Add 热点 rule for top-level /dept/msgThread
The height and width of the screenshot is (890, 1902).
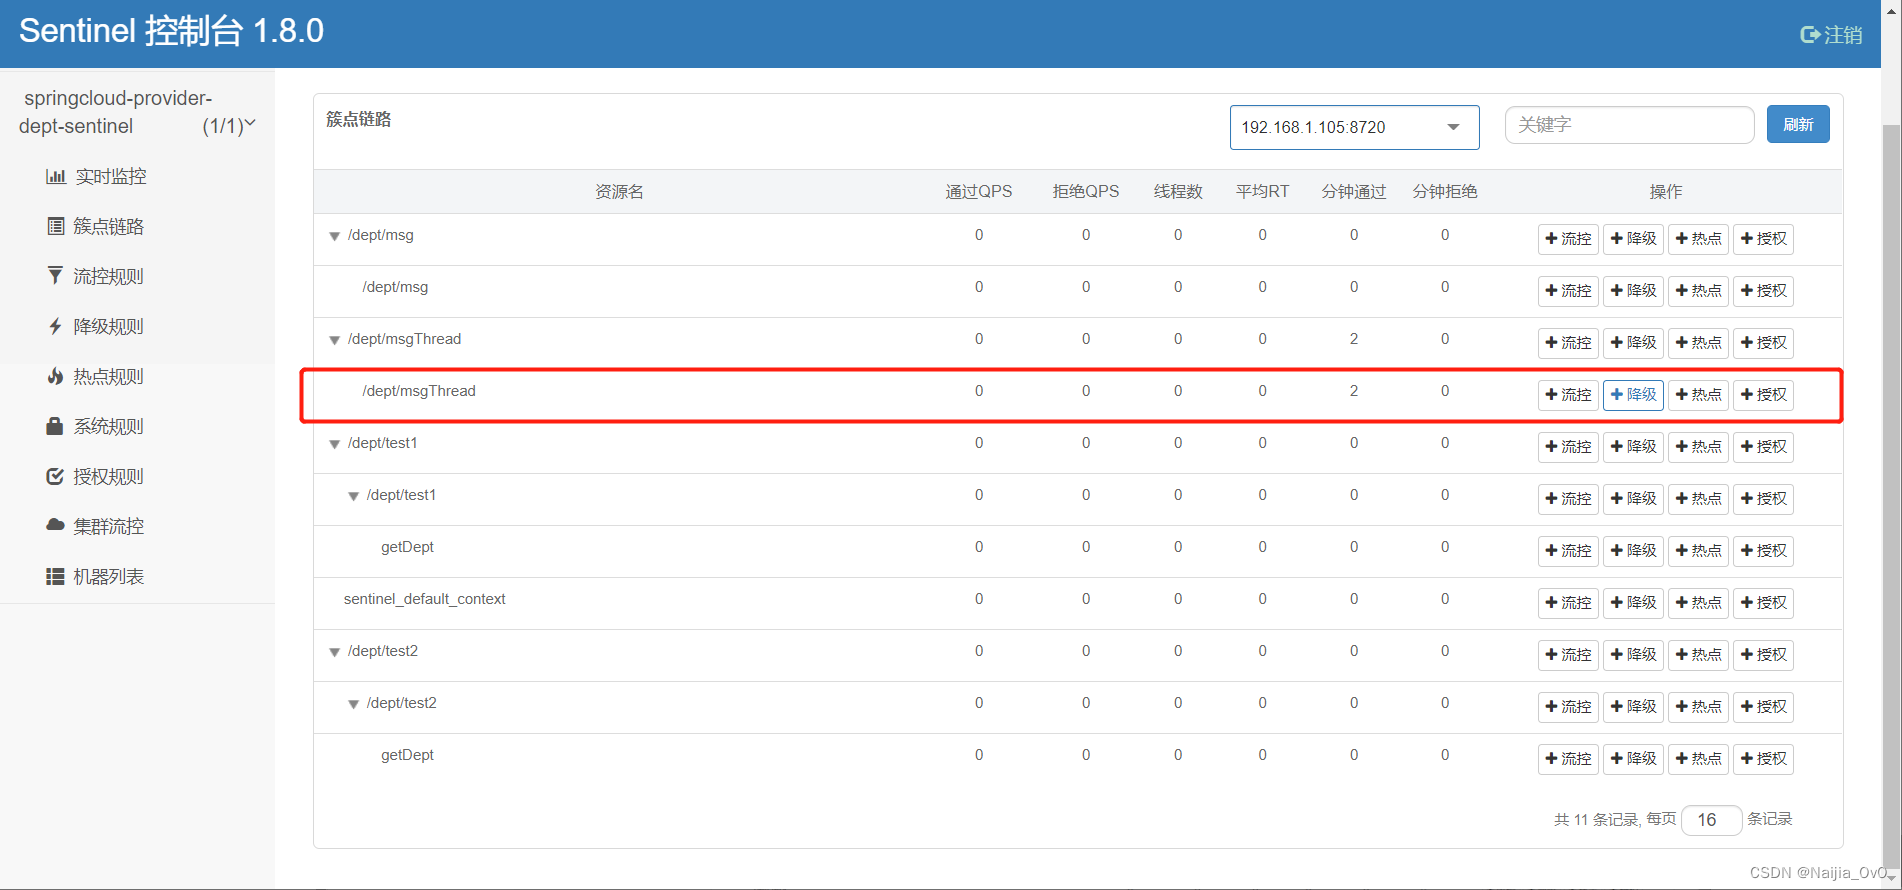(1698, 343)
